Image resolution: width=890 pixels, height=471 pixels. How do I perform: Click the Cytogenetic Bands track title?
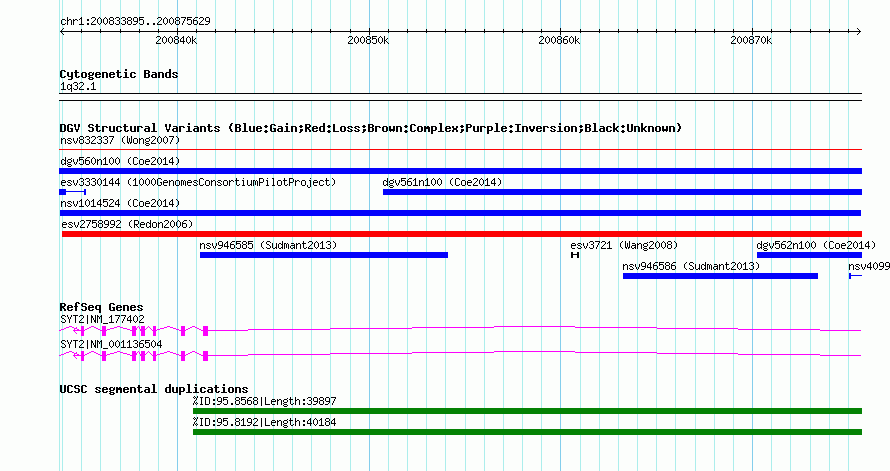(x=119, y=74)
